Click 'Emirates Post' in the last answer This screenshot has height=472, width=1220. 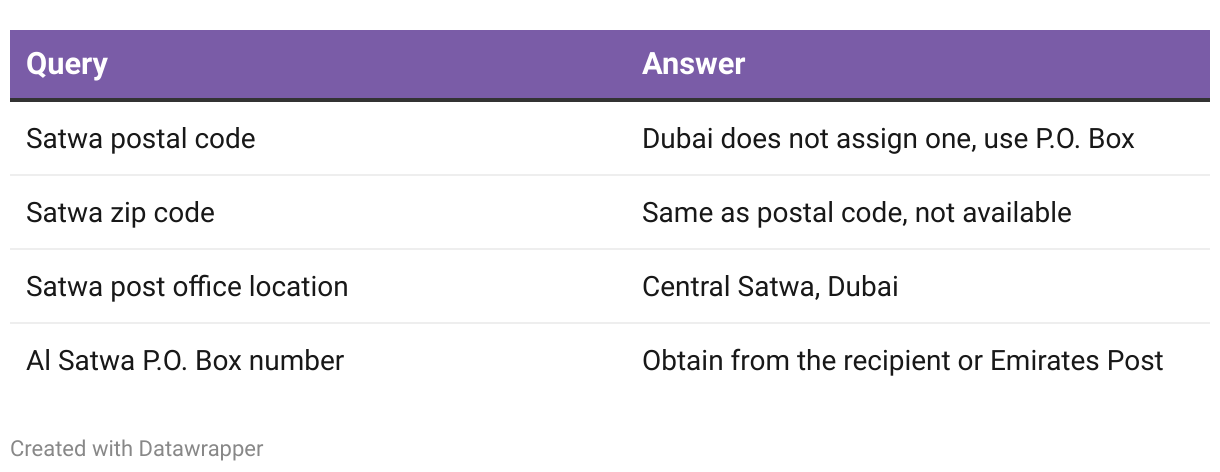[1077, 360]
